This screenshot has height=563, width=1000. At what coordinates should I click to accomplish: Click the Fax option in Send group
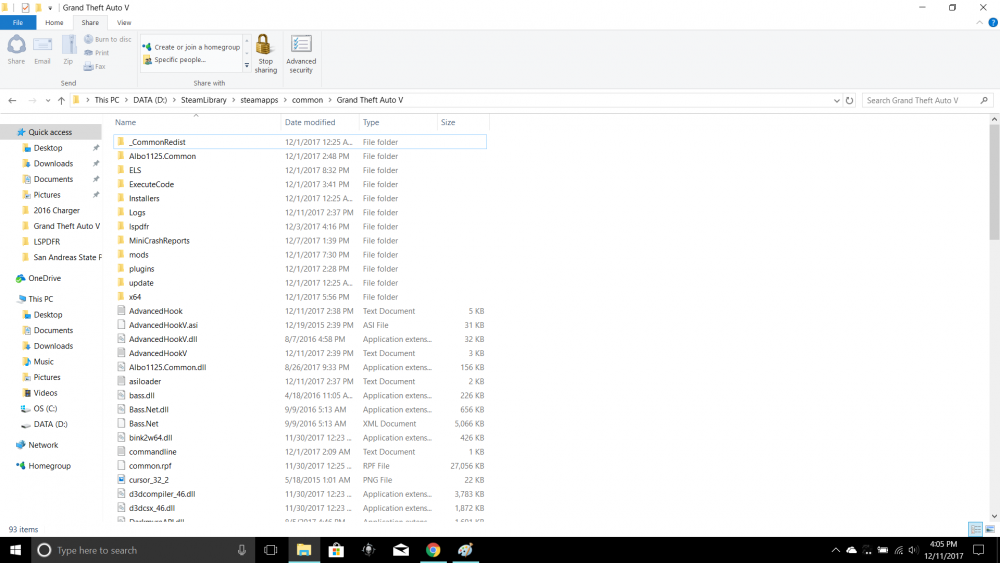coord(94,66)
